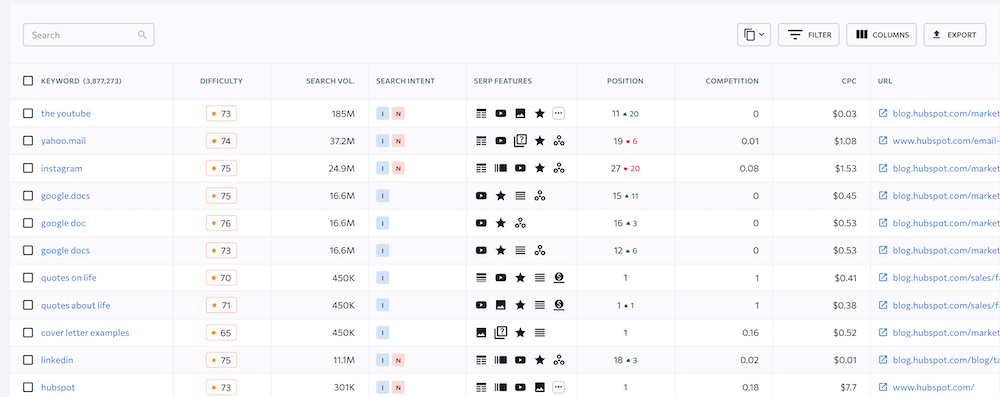The height and width of the screenshot is (397, 1000).
Task: Check the box for 'google.docs'
Action: coord(28,196)
